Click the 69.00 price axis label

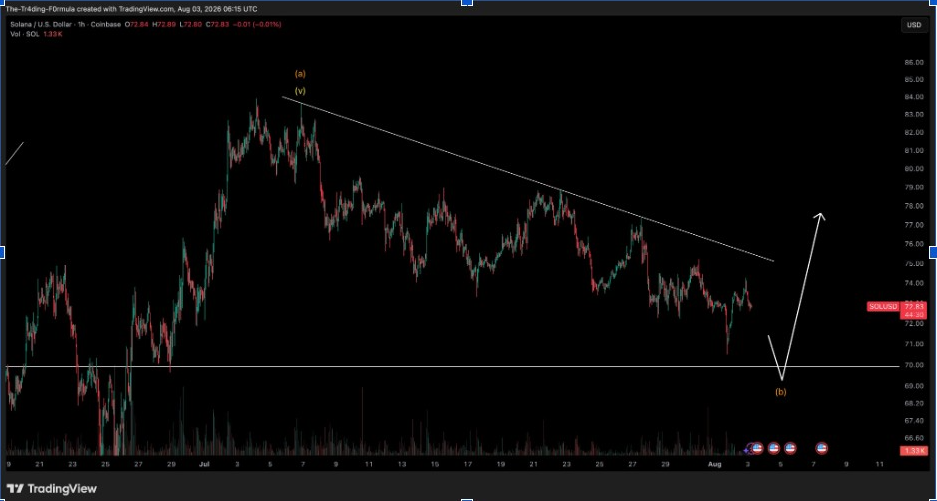(x=915, y=386)
